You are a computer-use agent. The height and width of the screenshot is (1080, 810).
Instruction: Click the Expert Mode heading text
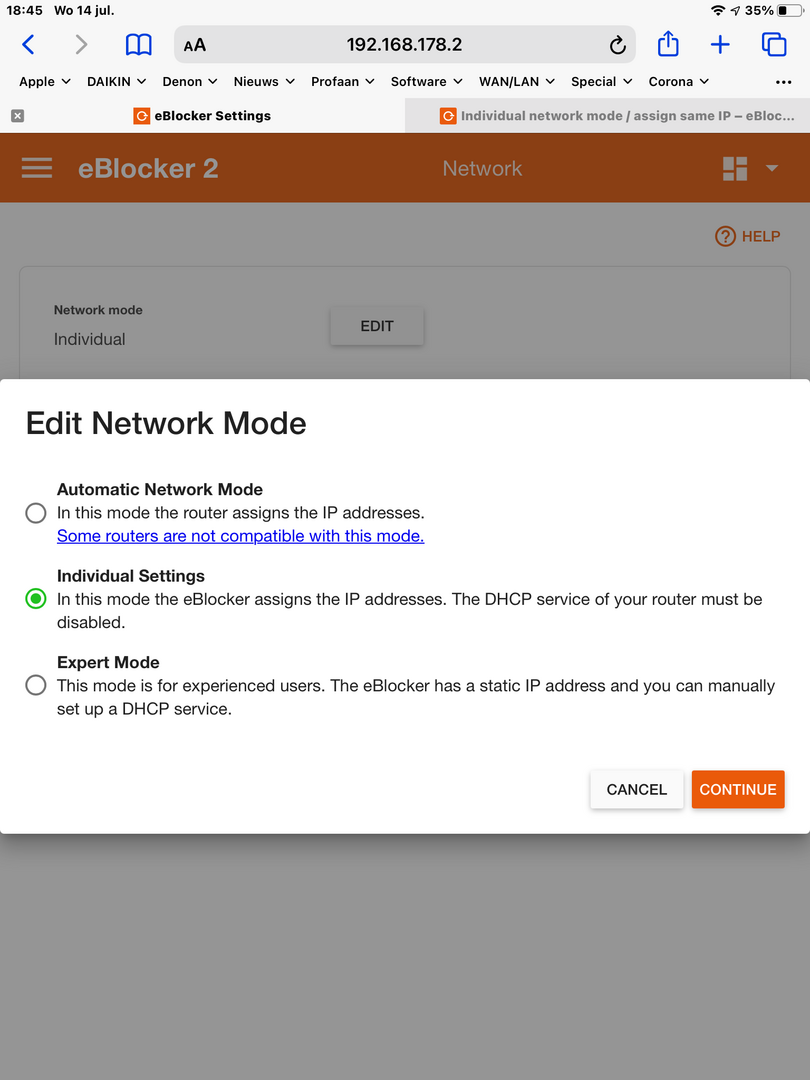pyautogui.click(x=108, y=663)
